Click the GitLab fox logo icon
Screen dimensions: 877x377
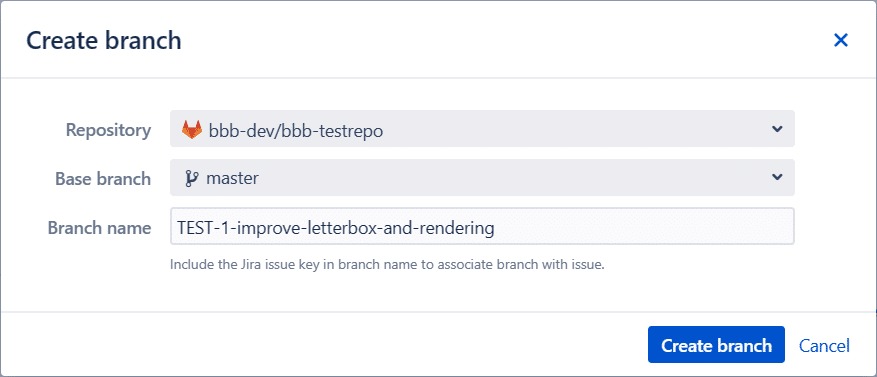click(x=192, y=130)
